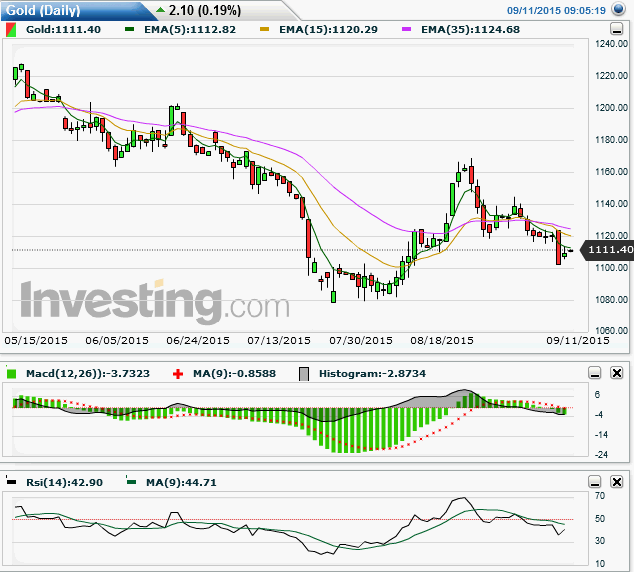The width and height of the screenshot is (634, 572).
Task: Click the blue globe icon at top right
Action: (618, 9)
